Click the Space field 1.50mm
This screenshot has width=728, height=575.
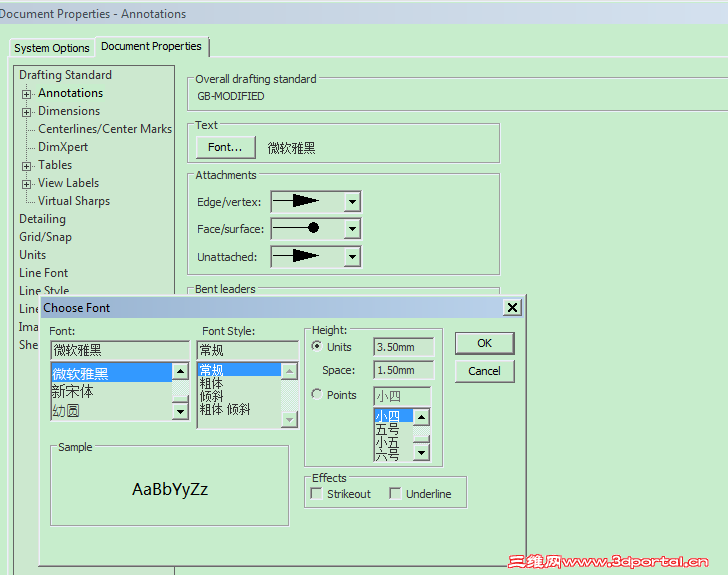(403, 370)
